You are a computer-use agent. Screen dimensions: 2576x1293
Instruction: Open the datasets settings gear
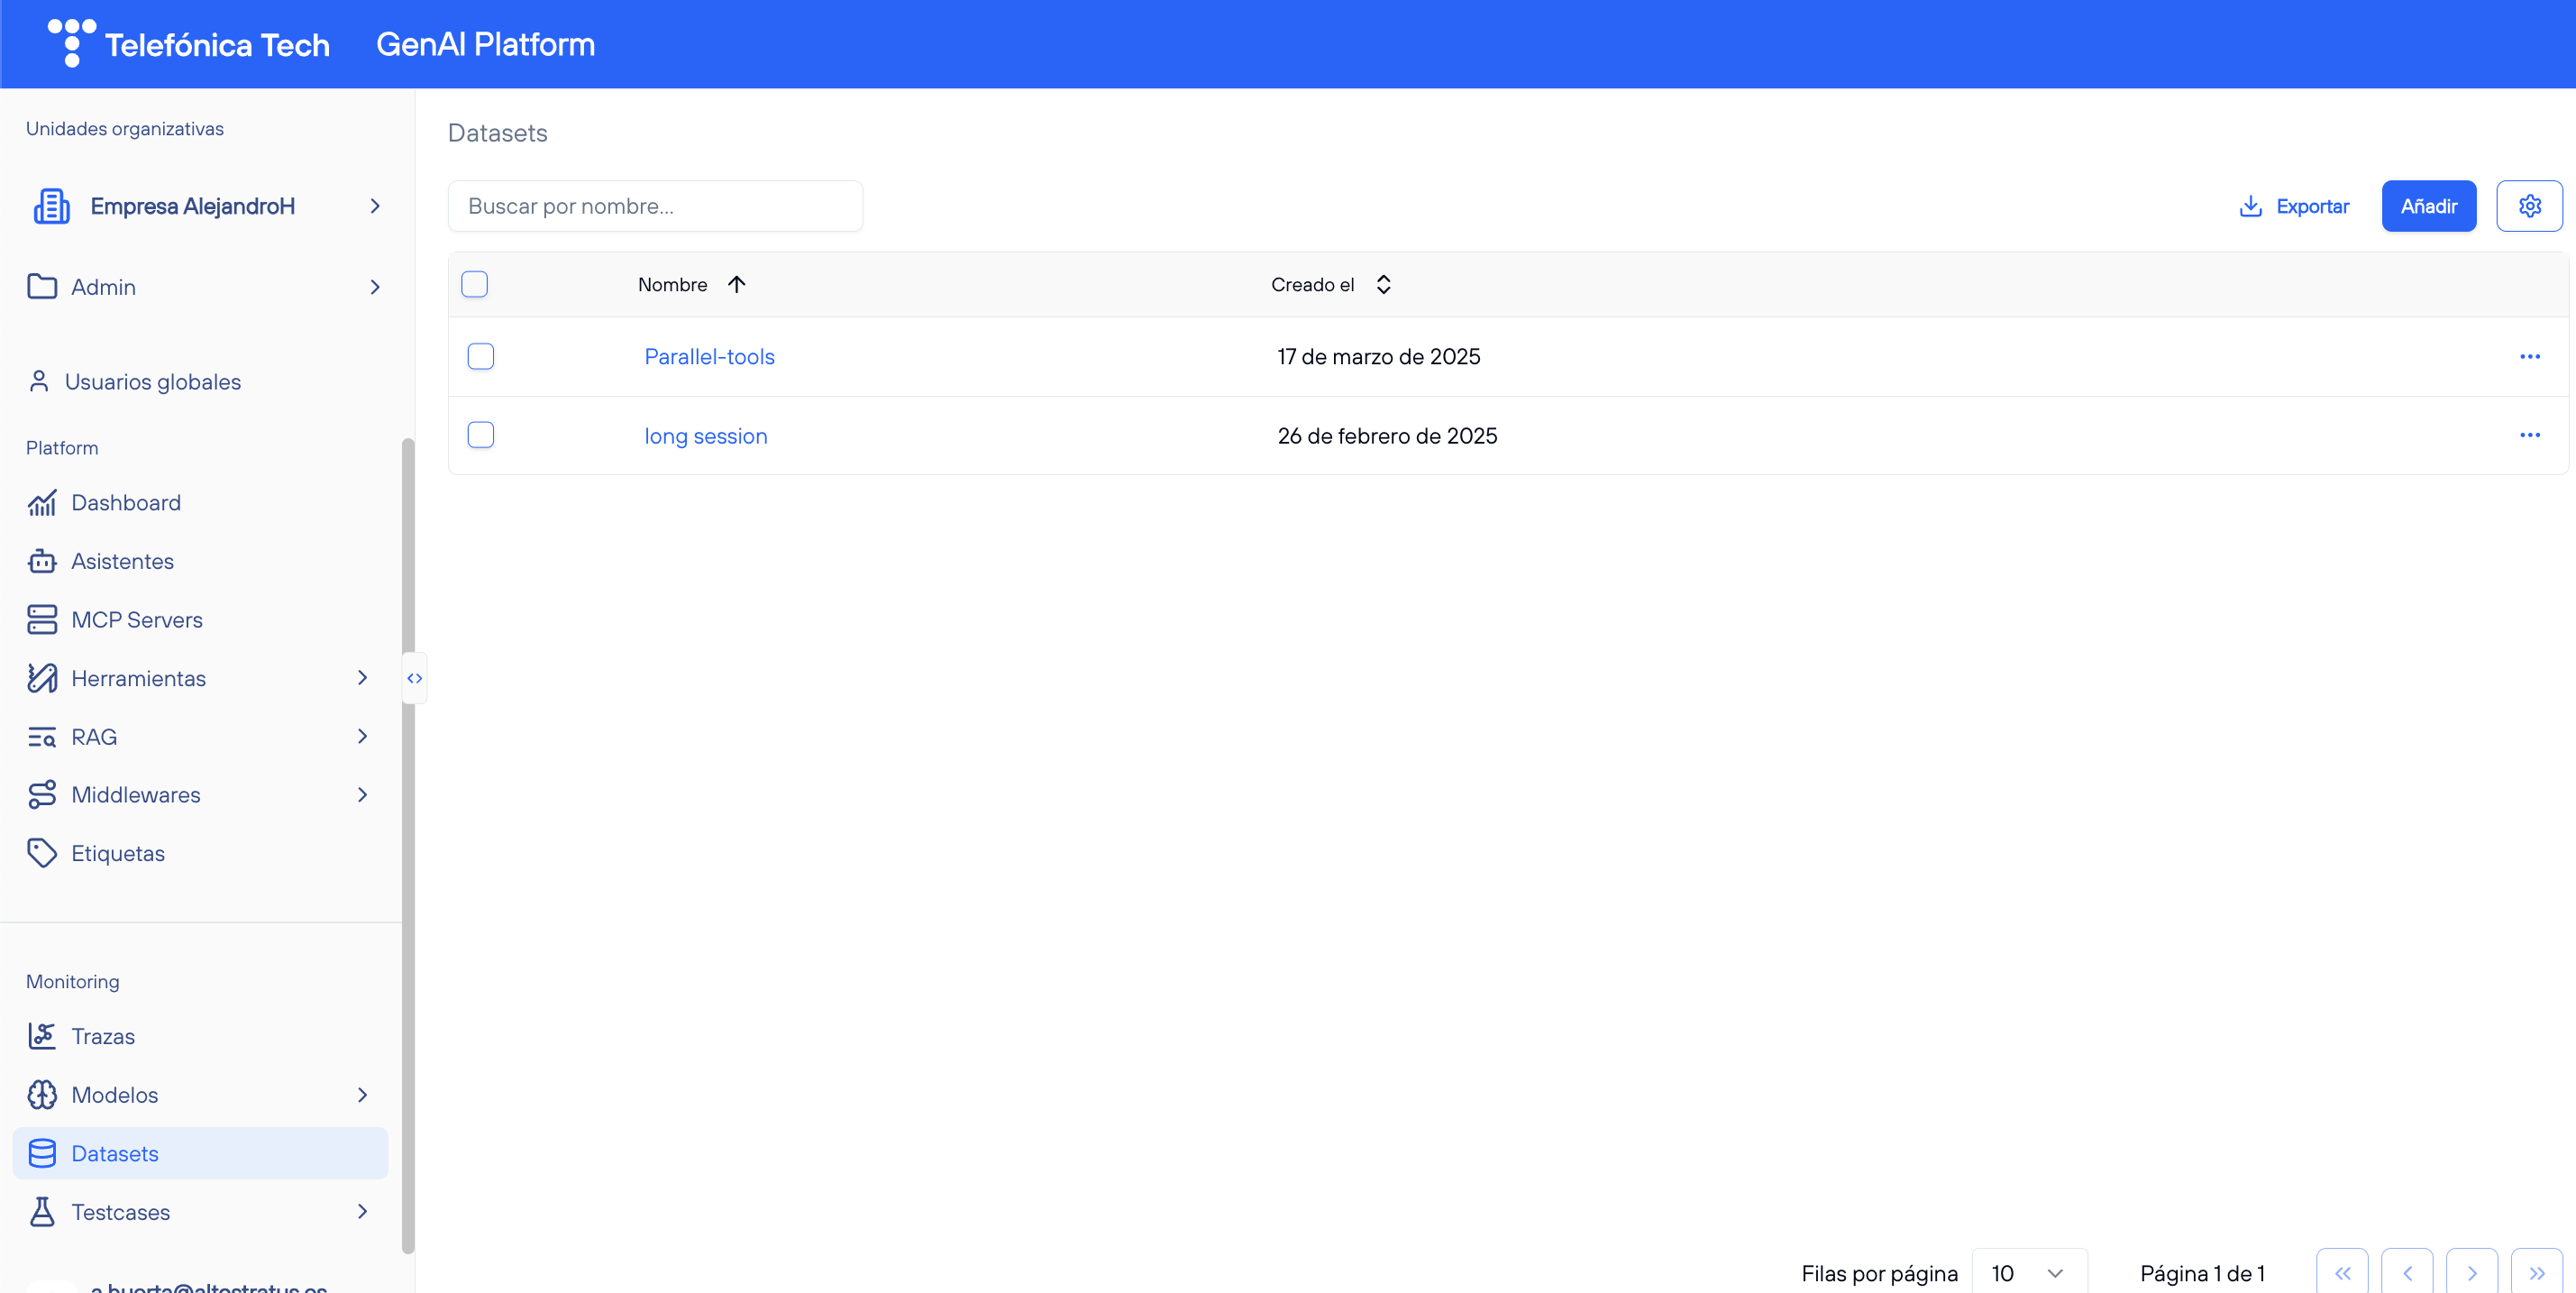click(x=2530, y=206)
